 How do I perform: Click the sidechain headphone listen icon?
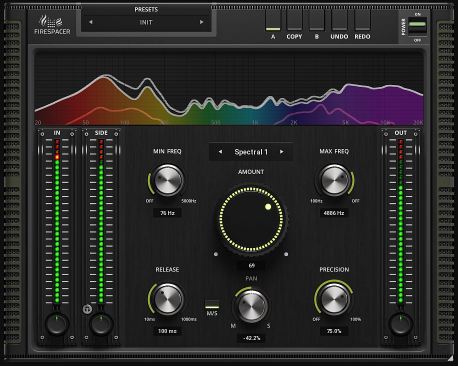[x=87, y=309]
